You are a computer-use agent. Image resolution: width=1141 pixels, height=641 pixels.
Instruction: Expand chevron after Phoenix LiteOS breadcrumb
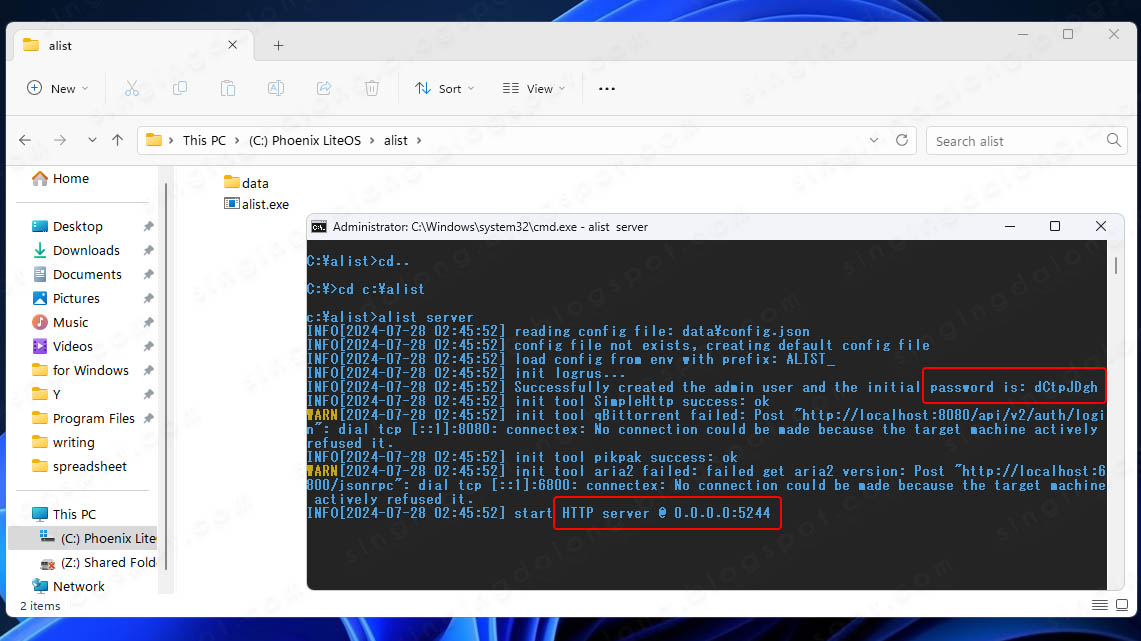click(x=372, y=140)
